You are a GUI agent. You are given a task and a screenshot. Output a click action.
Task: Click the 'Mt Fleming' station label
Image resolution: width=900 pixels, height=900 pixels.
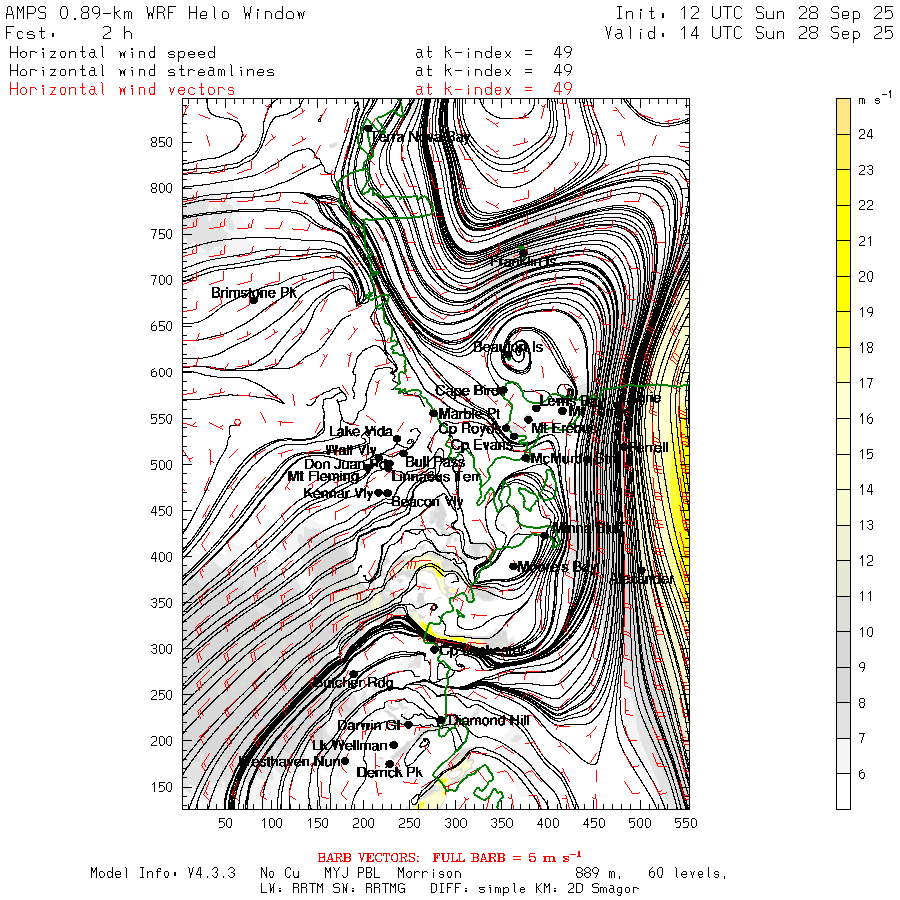click(x=323, y=476)
